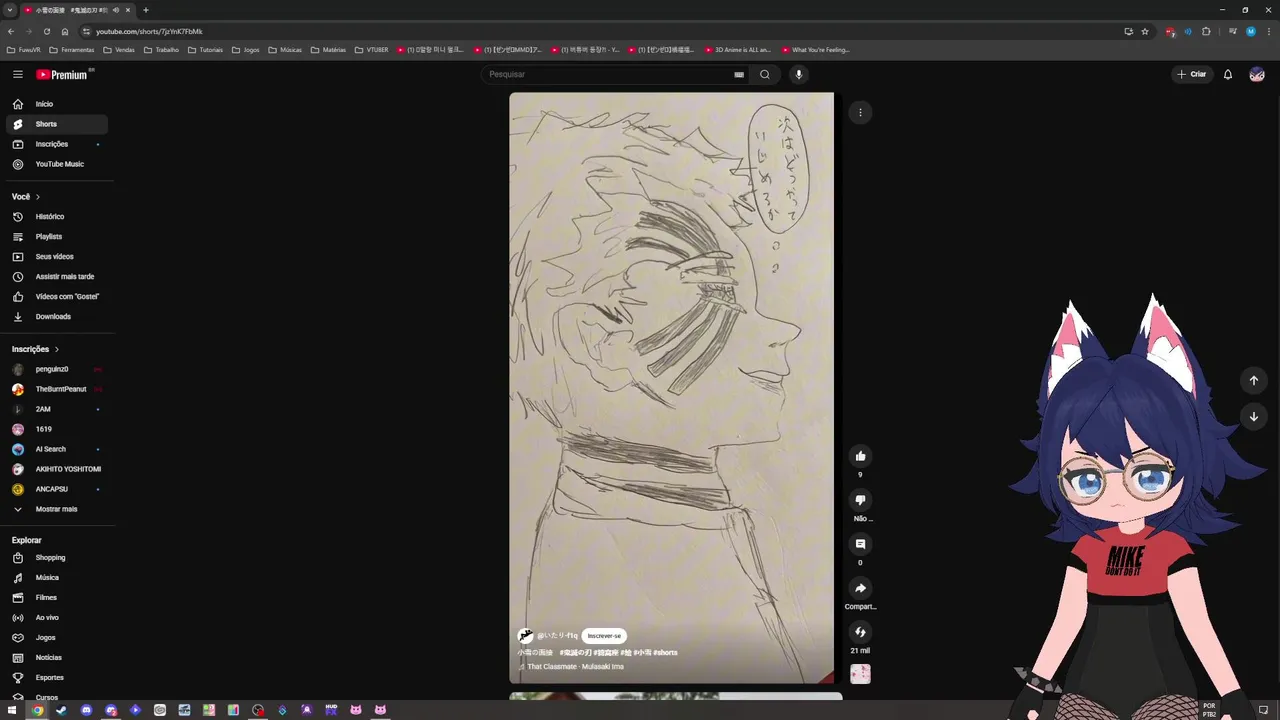Like this Short

(x=860, y=456)
